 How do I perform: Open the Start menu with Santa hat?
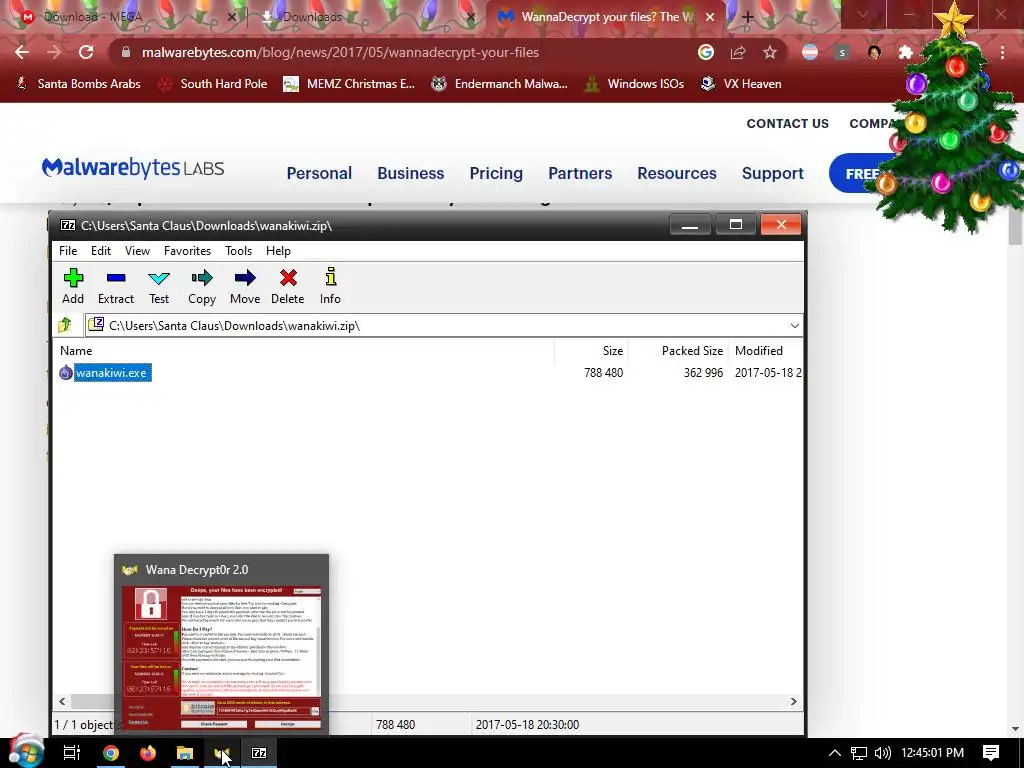(x=25, y=752)
